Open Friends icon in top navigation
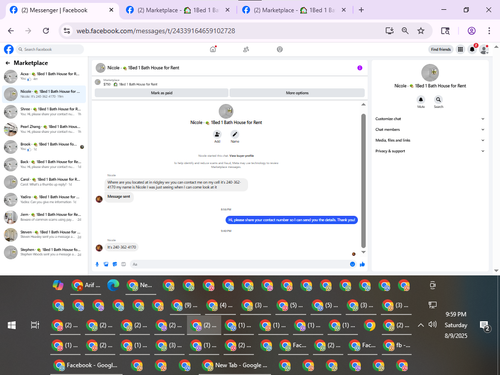 [246, 49]
